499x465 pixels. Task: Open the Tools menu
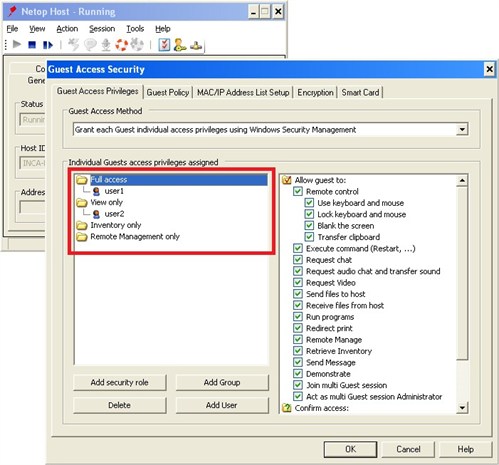click(135, 29)
